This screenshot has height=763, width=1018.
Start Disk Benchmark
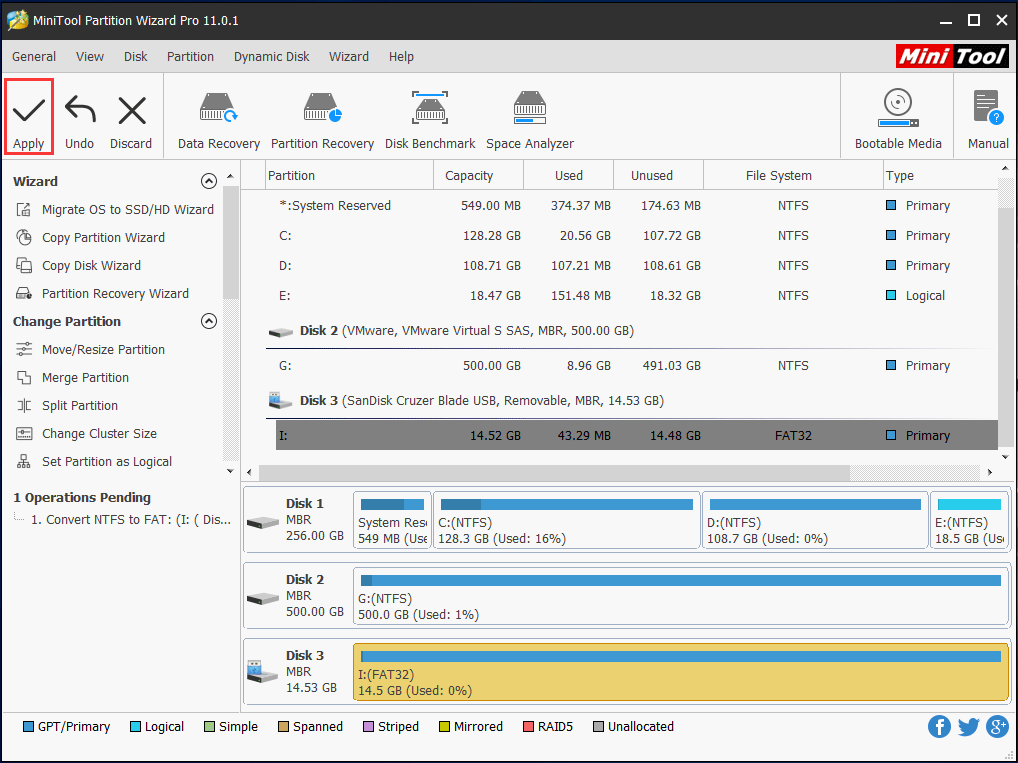(x=430, y=121)
